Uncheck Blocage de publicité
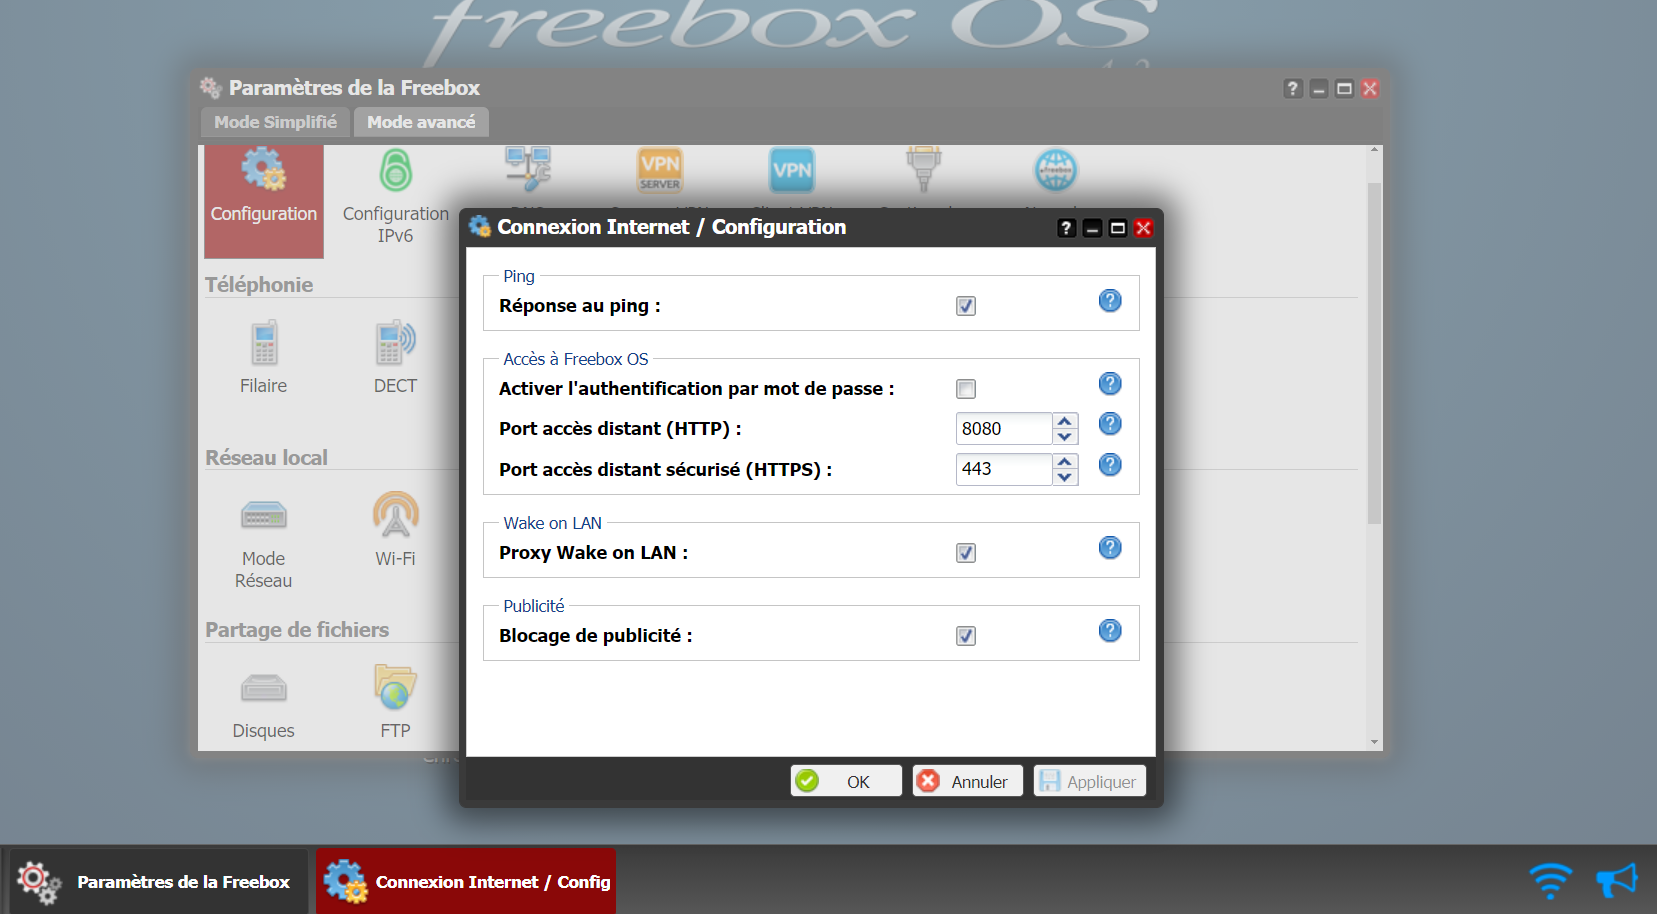 tap(965, 636)
